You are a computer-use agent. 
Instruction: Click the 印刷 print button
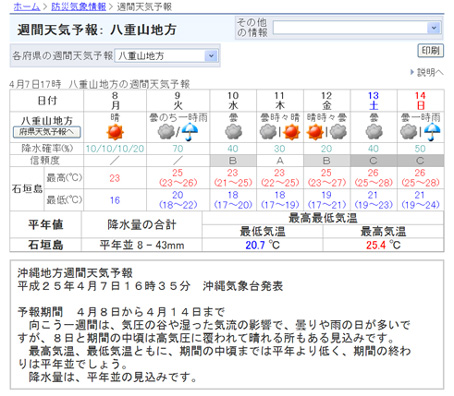430,51
